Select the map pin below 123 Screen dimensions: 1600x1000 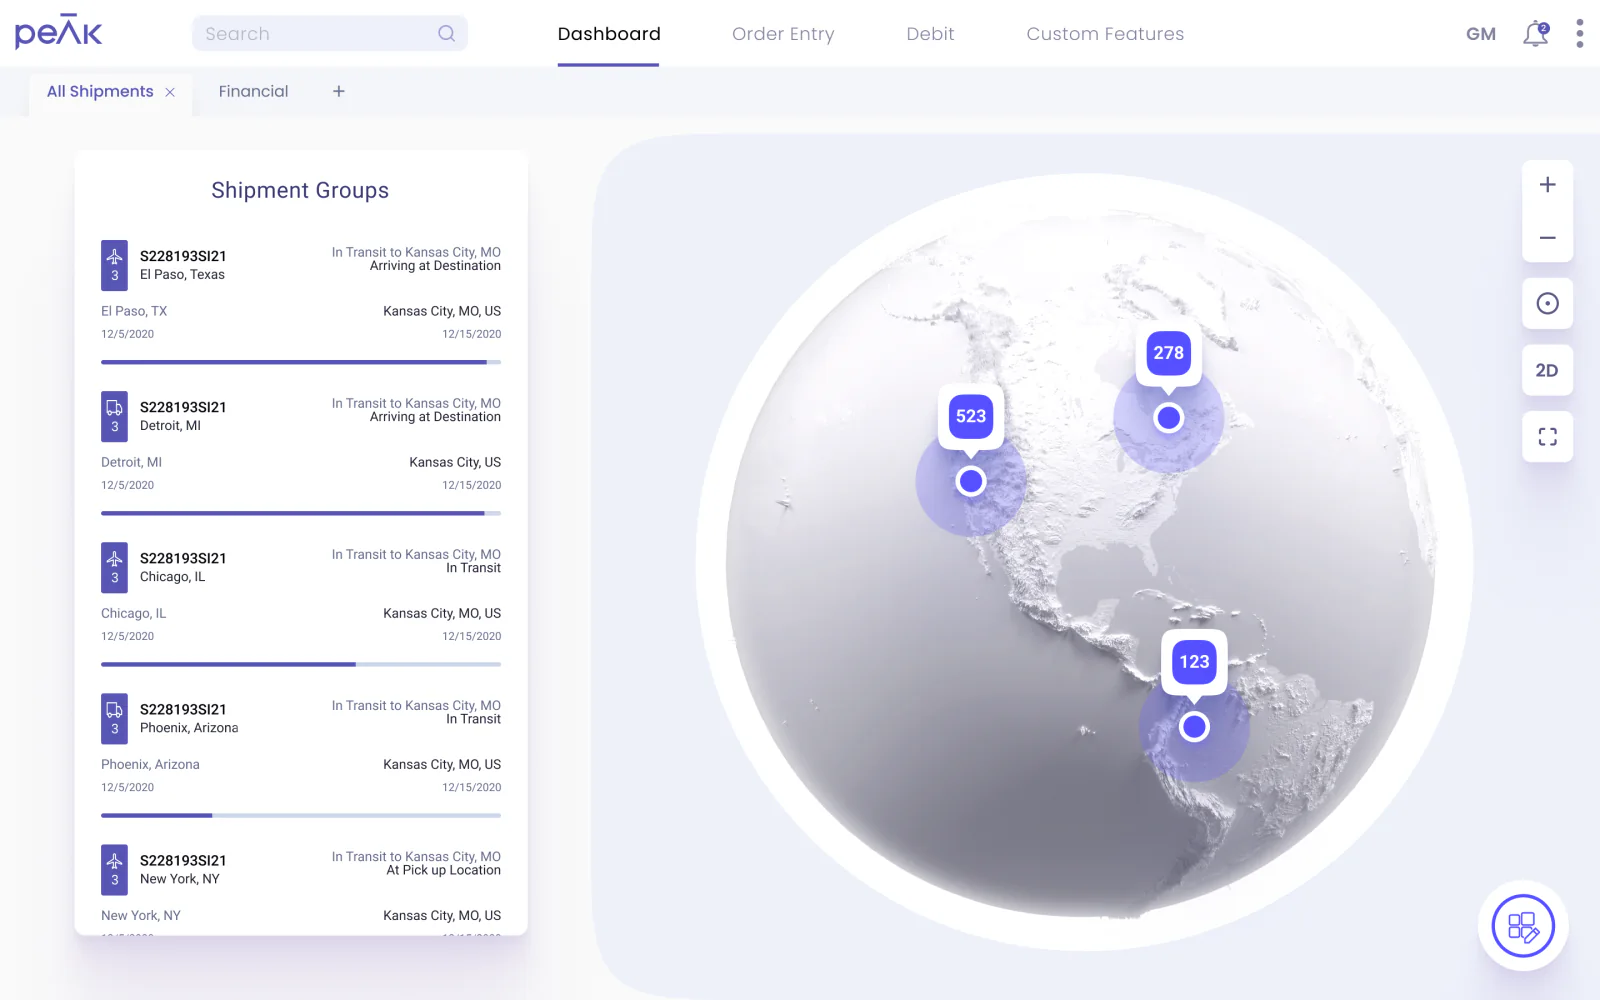click(x=1194, y=726)
